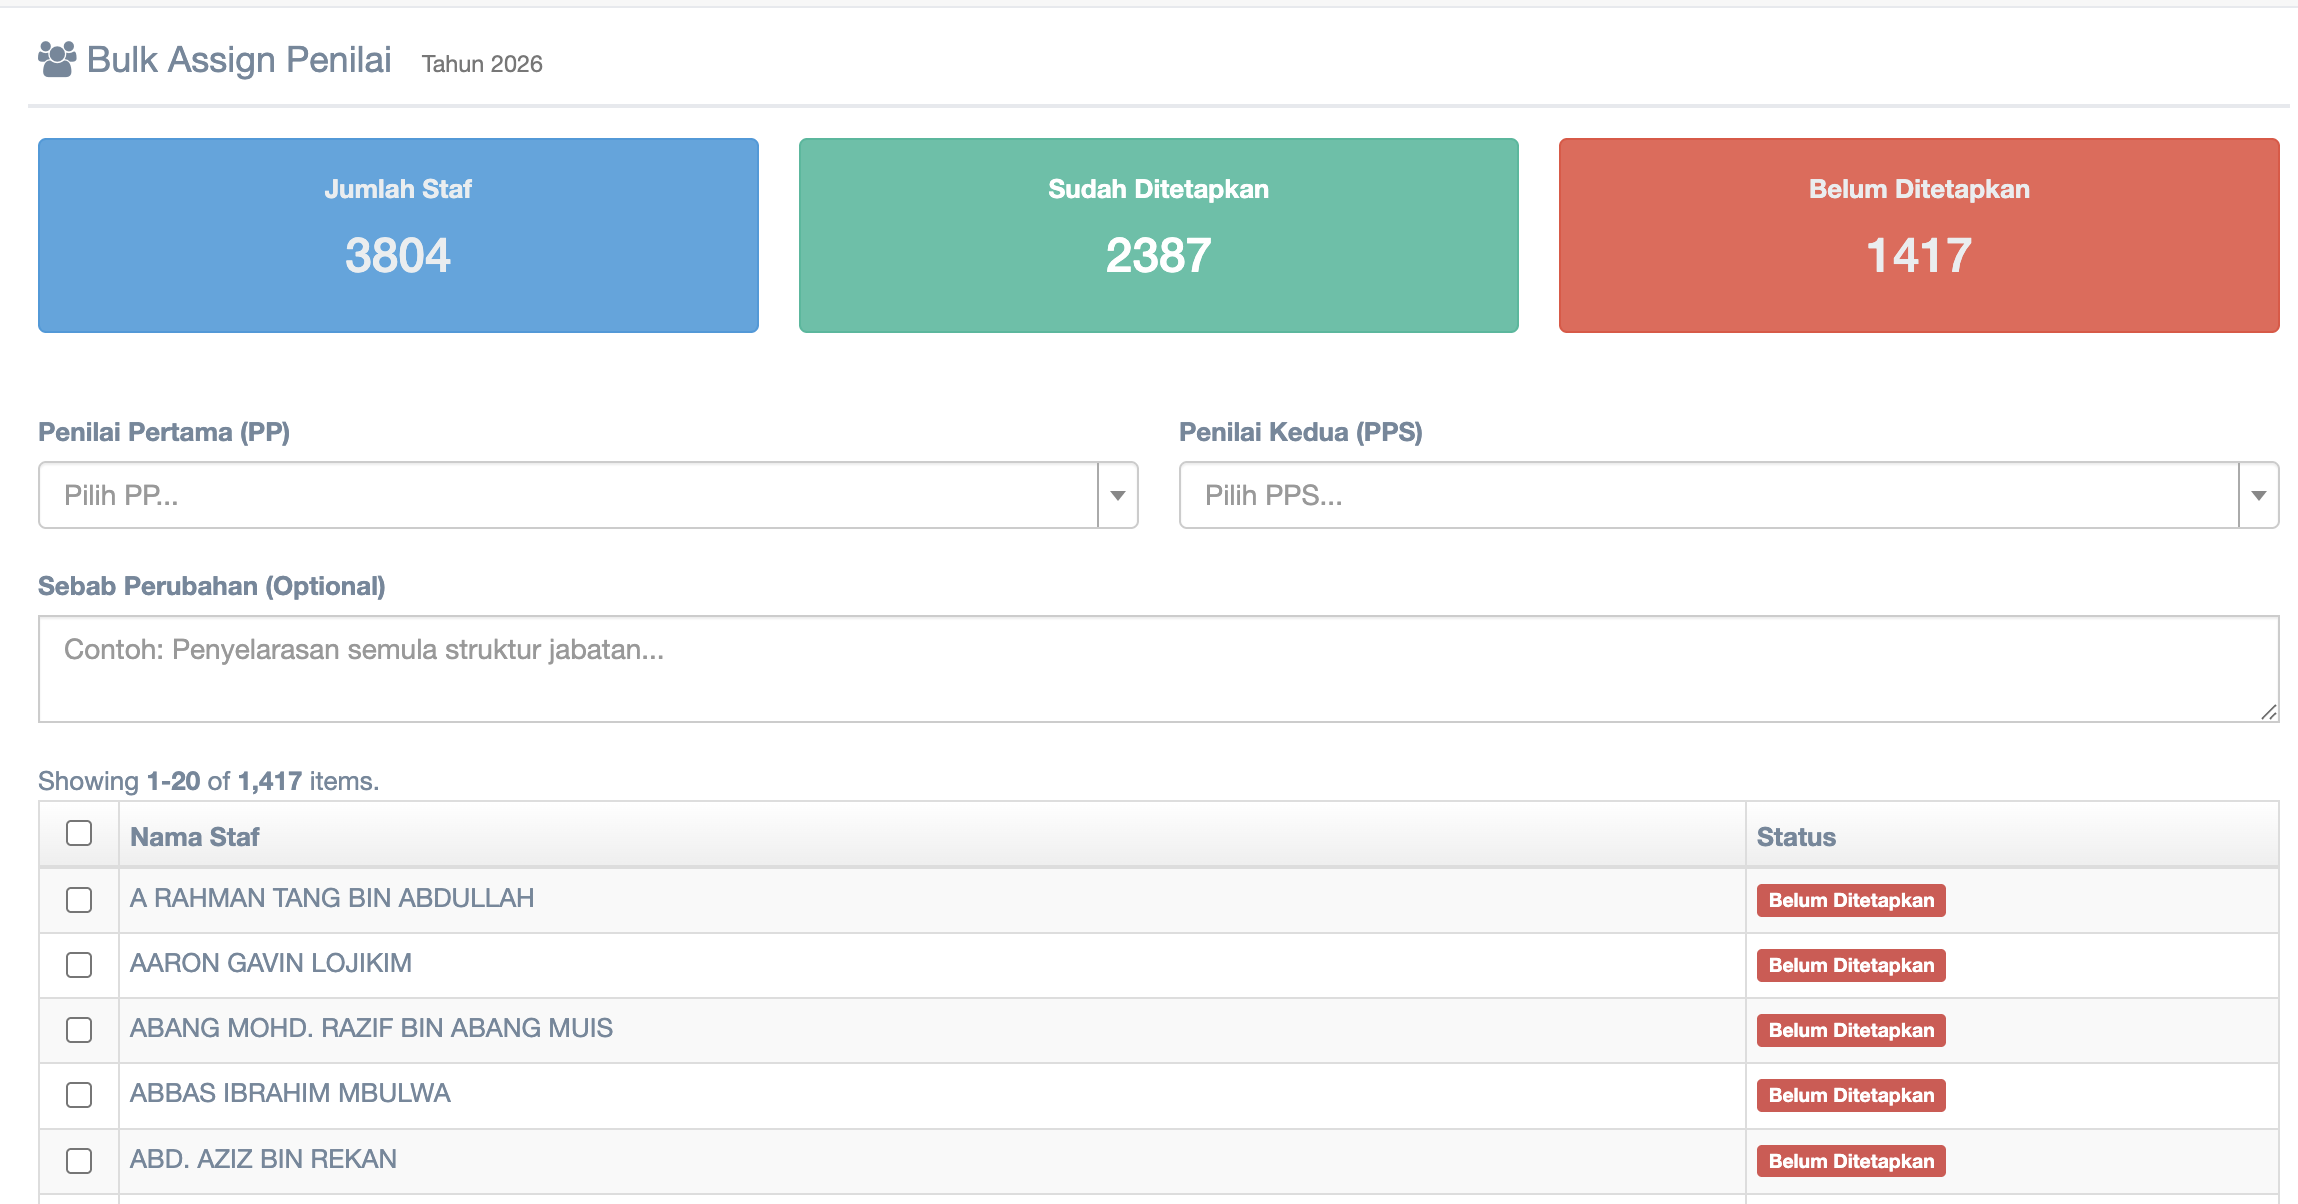The width and height of the screenshot is (2298, 1204).
Task: Click the users group icon beside title
Action: point(57,60)
